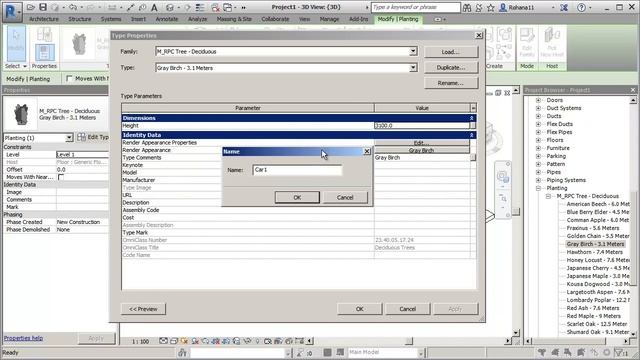
Task: Open the Systems ribbon tab
Action: (x=111, y=19)
